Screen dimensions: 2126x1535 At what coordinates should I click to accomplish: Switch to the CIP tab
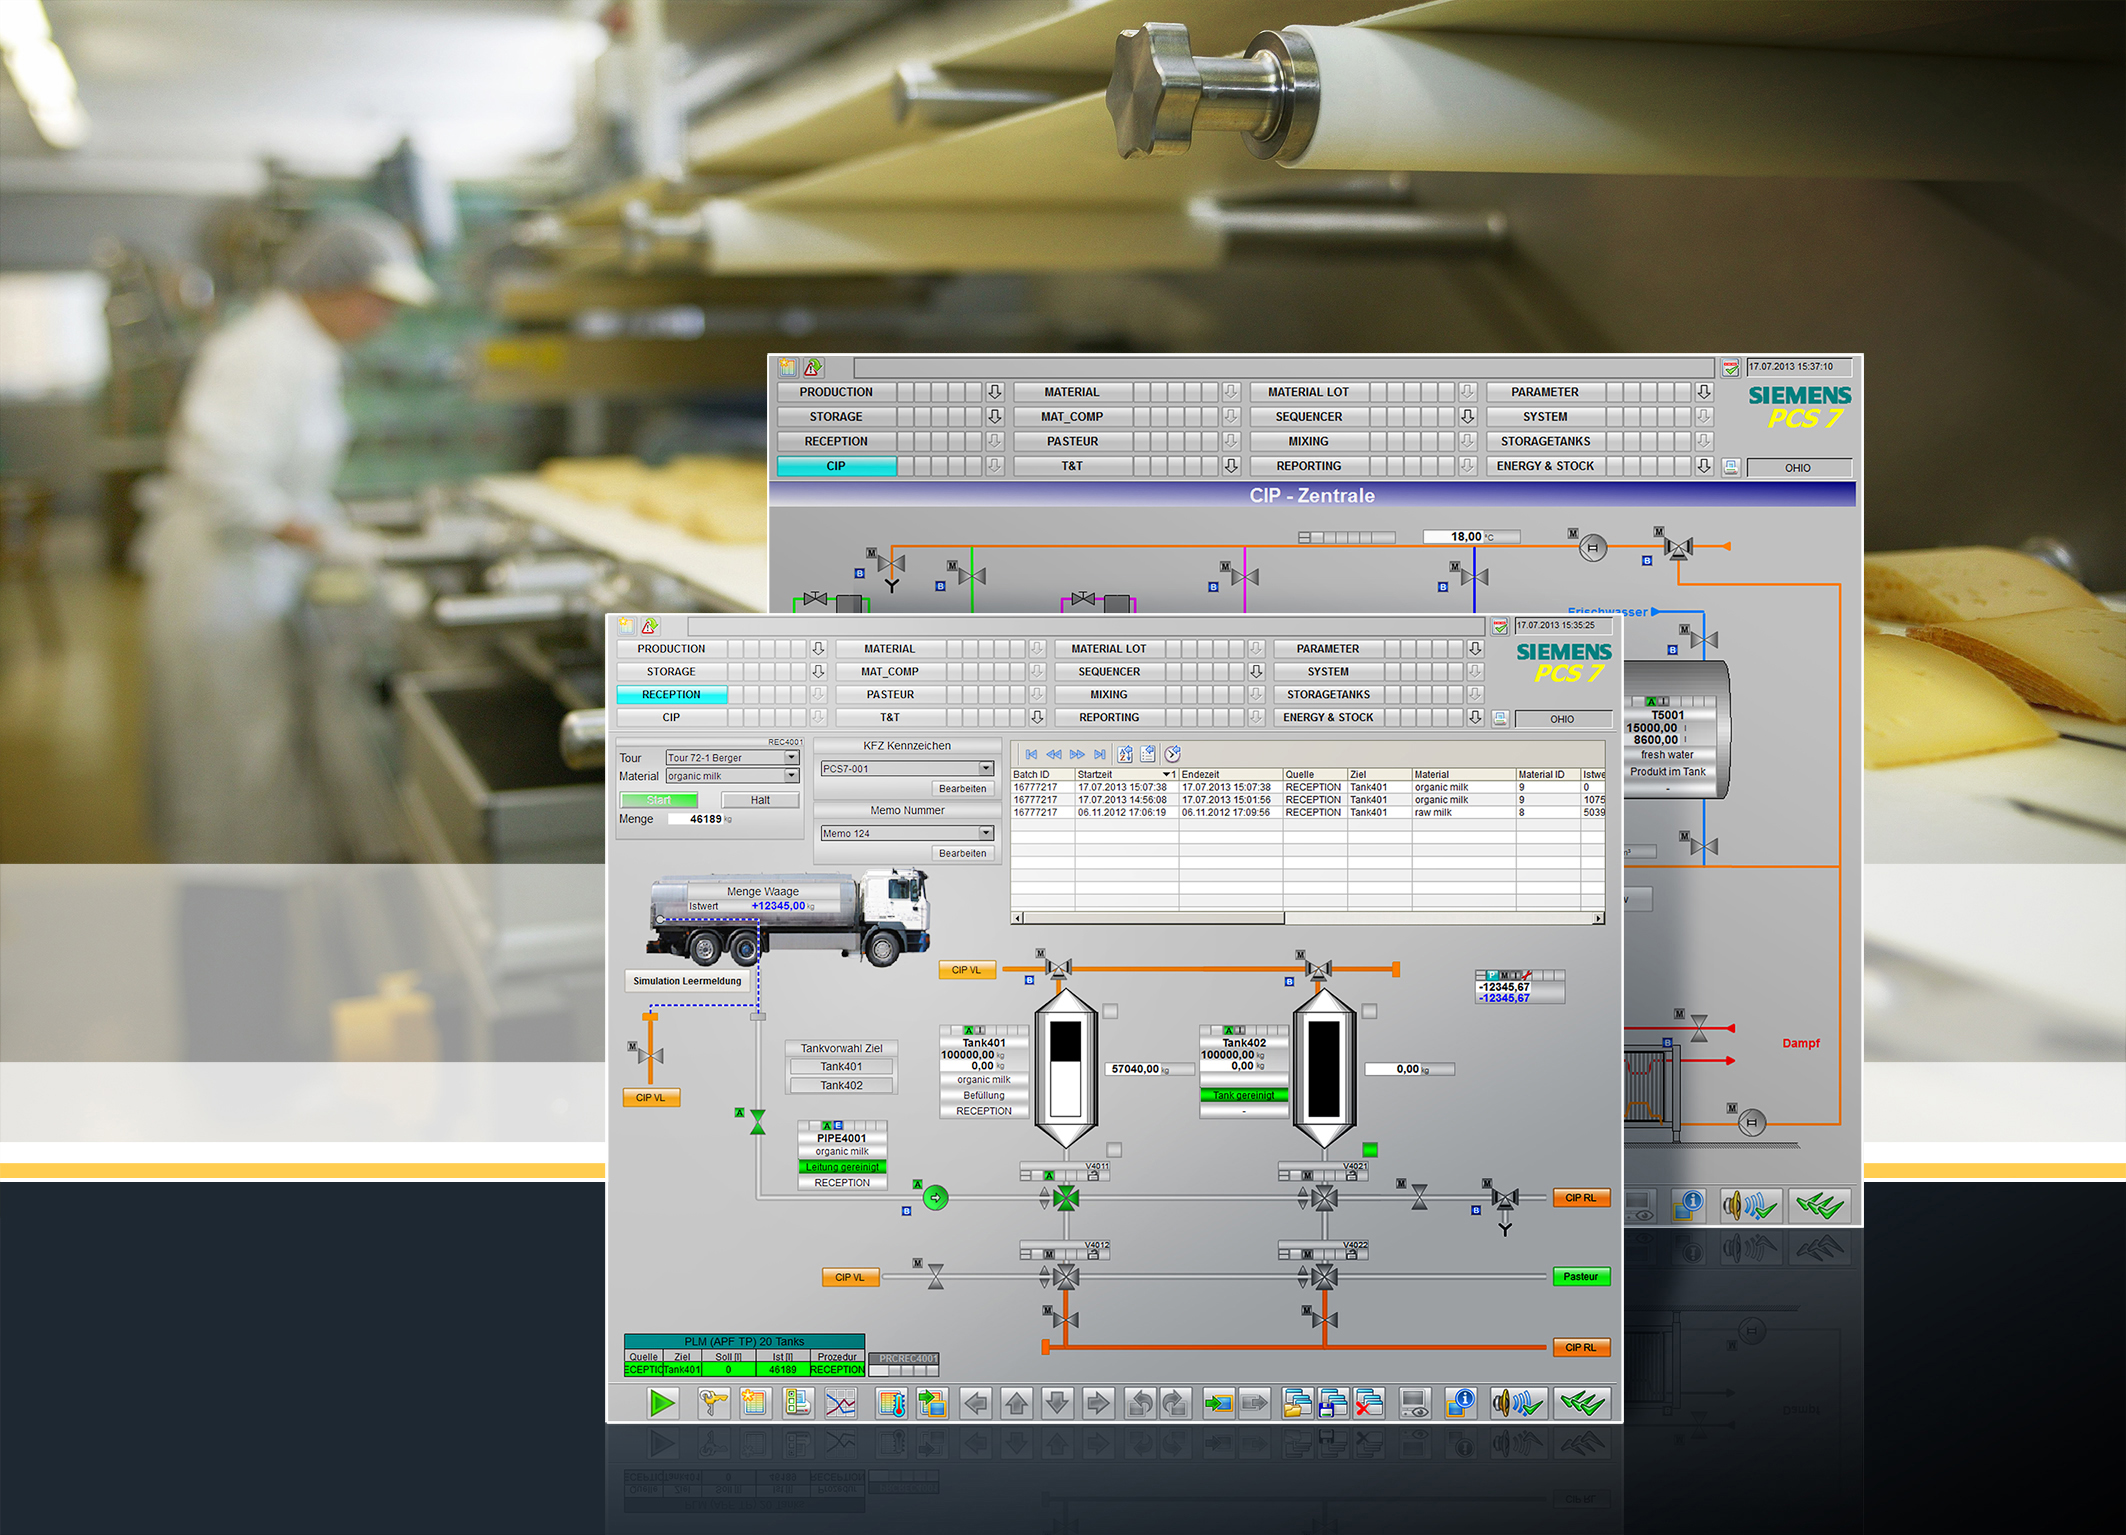coord(671,717)
